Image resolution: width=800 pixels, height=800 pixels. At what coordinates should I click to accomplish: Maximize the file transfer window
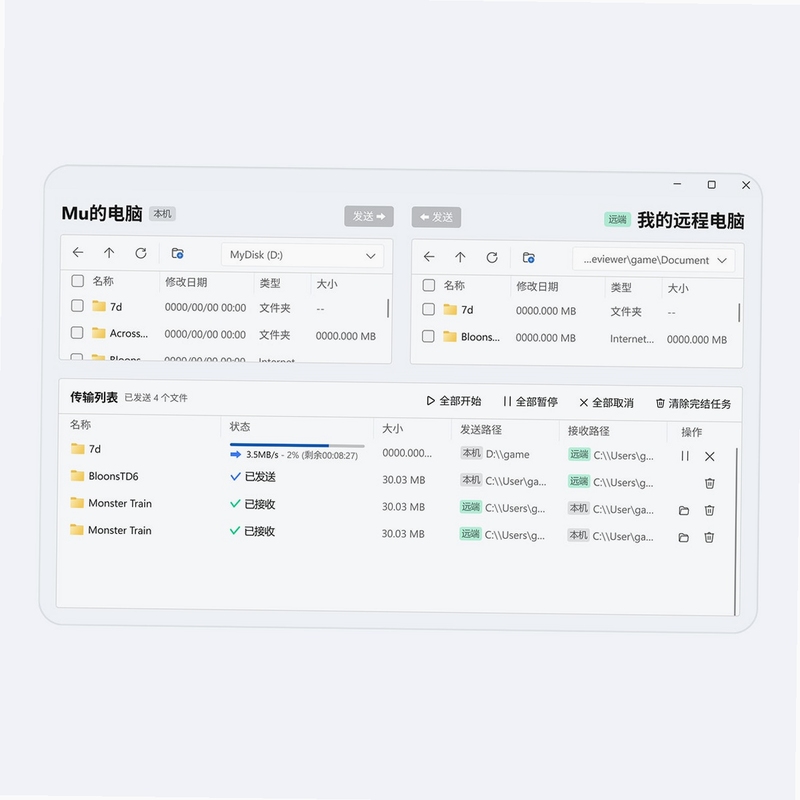coord(711,185)
